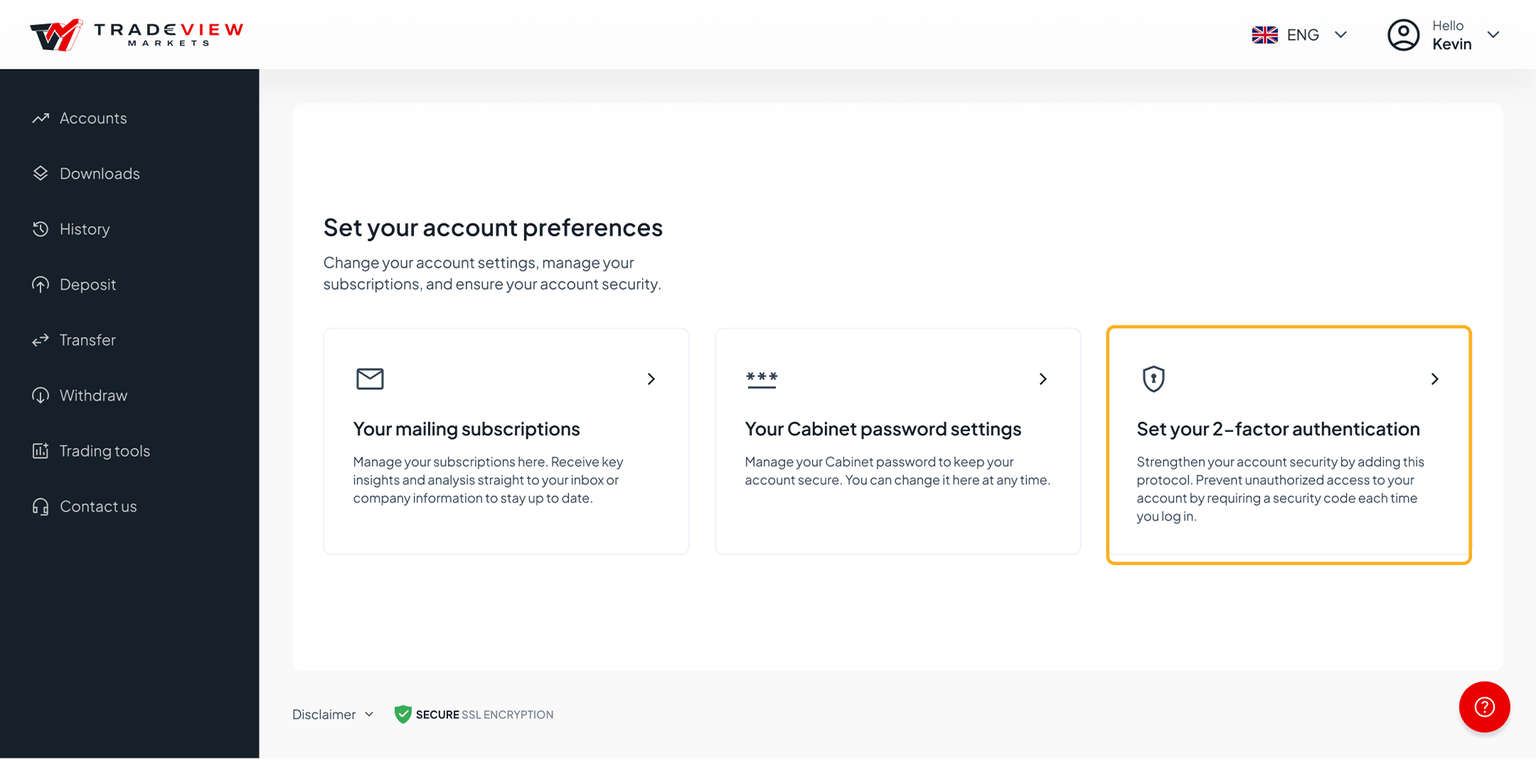The height and width of the screenshot is (759, 1536).
Task: Open the Transfer section
Action: point(86,339)
